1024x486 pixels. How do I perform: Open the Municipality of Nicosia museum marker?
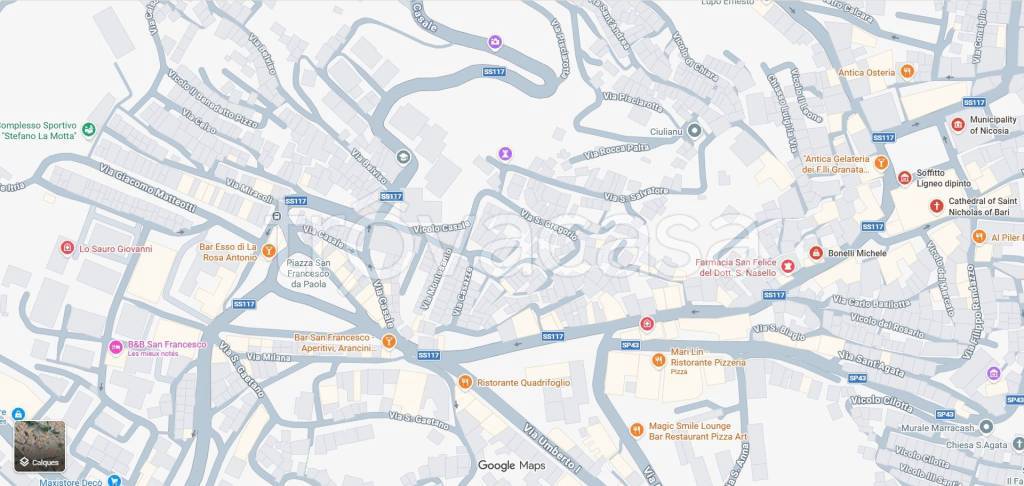coord(958,125)
